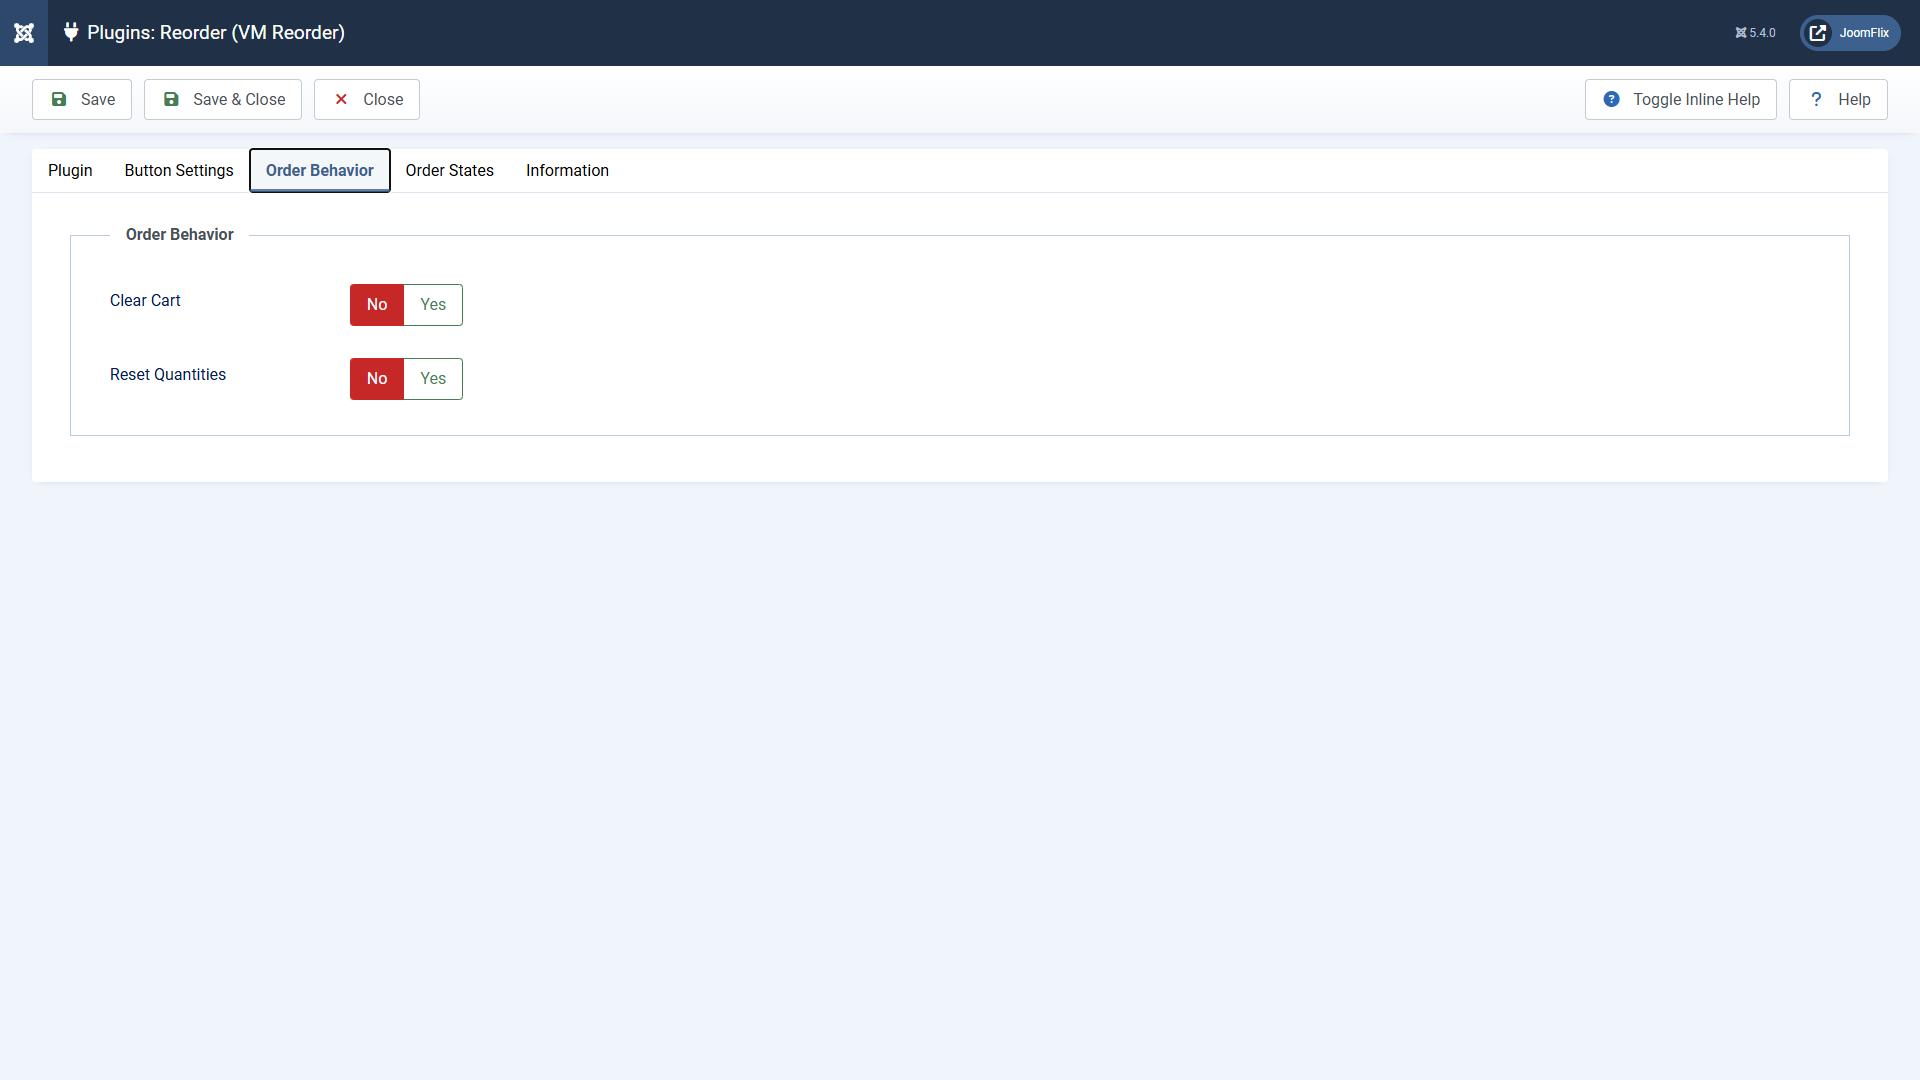Click the disk icon on Save & Close
The height and width of the screenshot is (1080, 1920).
coord(171,99)
